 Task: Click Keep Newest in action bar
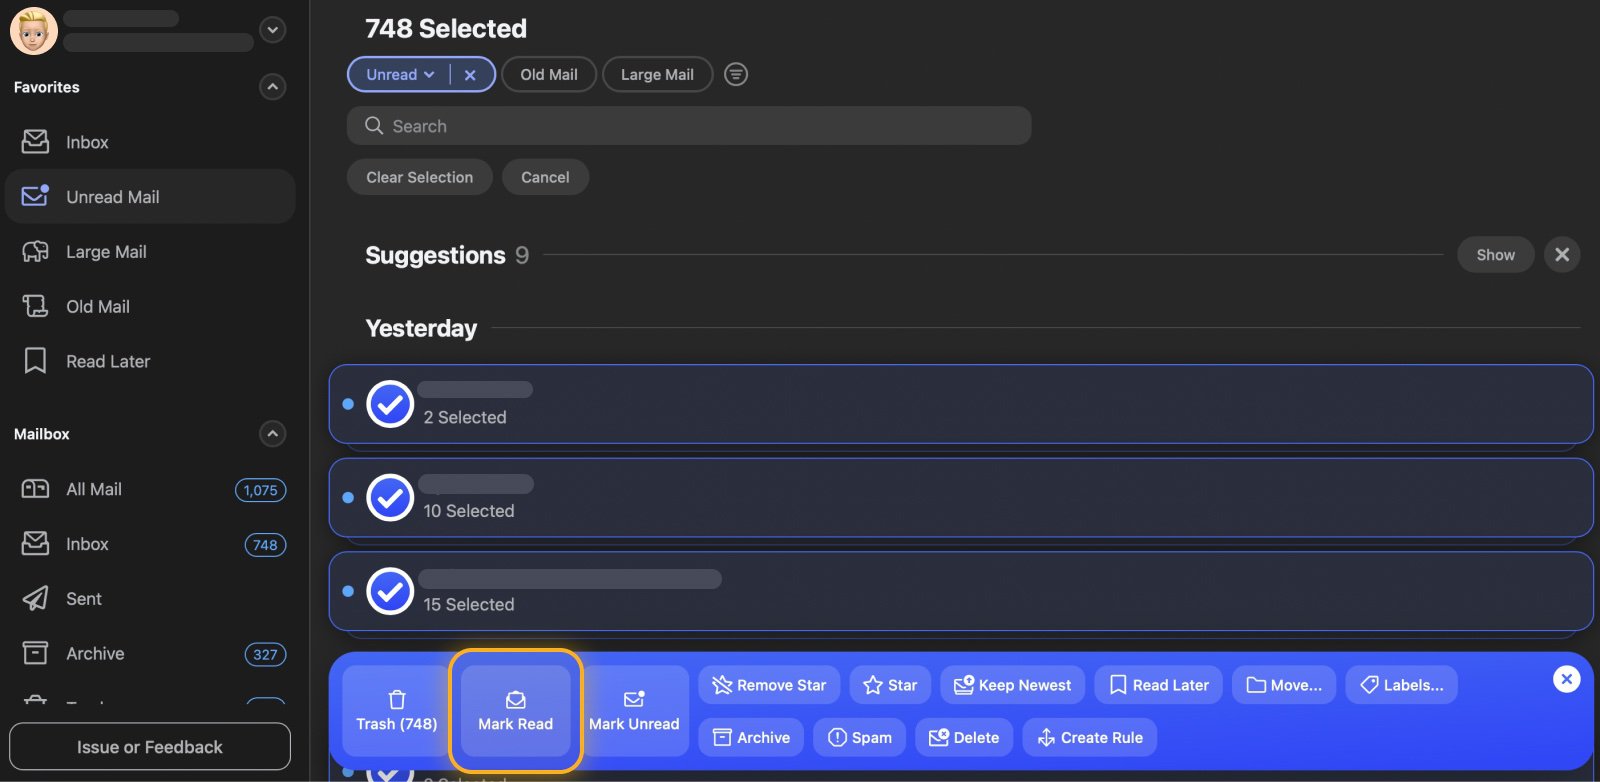click(1012, 685)
